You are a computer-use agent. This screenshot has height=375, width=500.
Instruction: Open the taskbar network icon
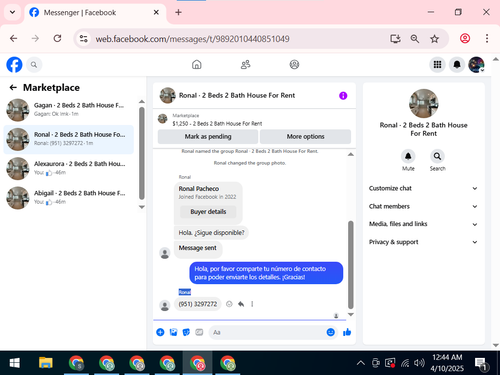click(405, 363)
